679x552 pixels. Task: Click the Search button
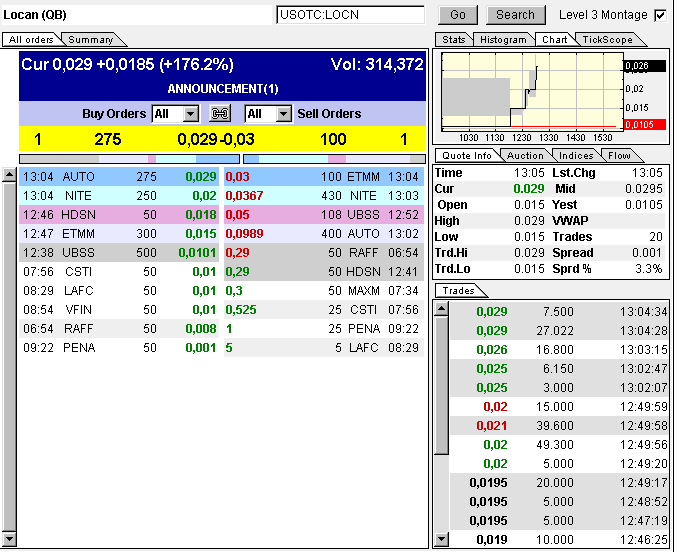(515, 15)
